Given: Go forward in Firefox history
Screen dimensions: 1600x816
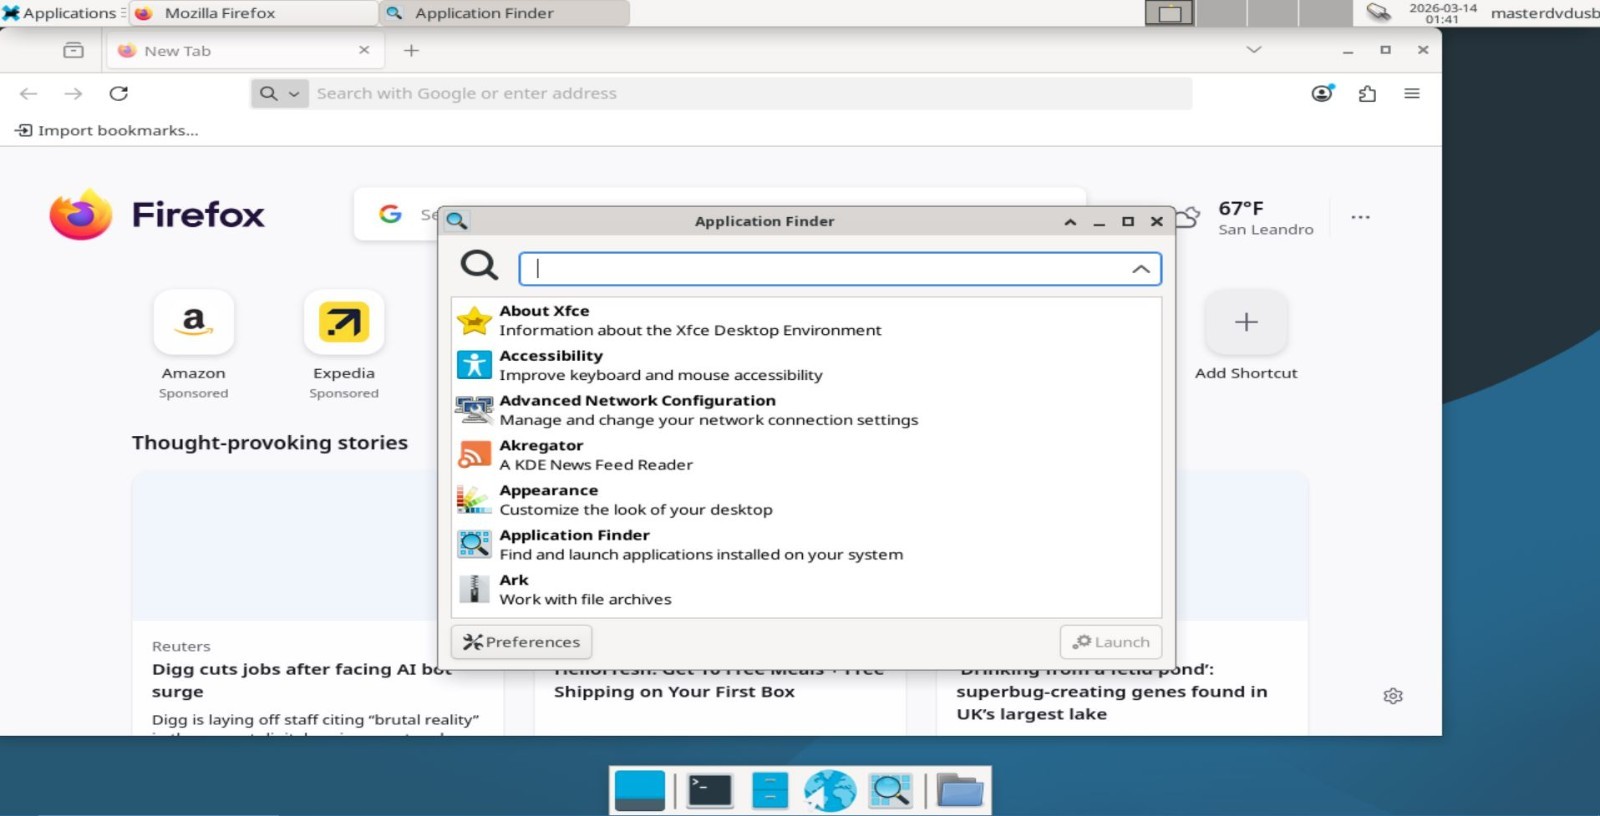Looking at the screenshot, I should click(x=73, y=93).
